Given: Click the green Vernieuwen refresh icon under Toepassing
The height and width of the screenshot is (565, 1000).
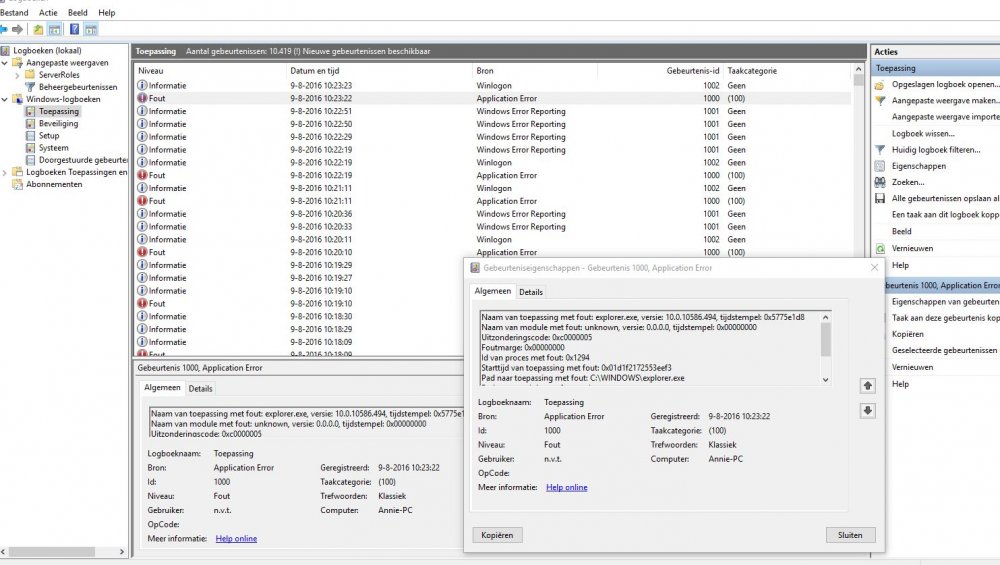Looking at the screenshot, I should tap(880, 248).
